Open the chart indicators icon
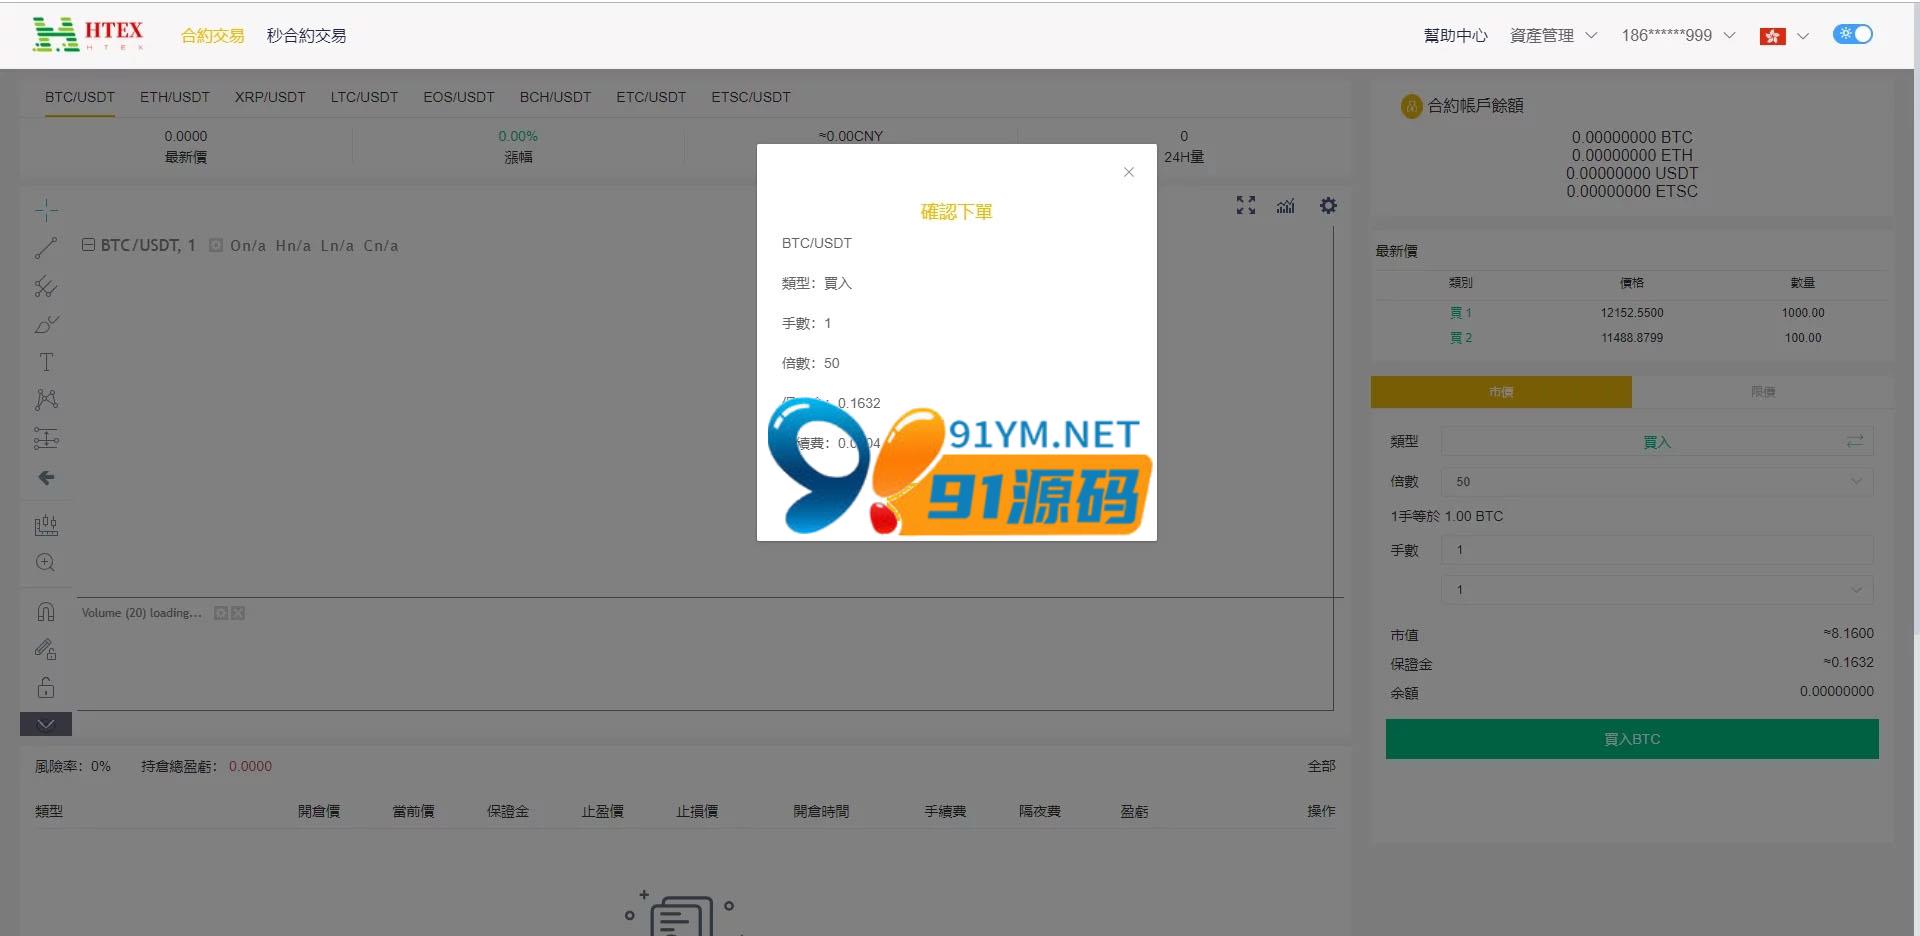This screenshot has width=1920, height=936. (x=1286, y=205)
